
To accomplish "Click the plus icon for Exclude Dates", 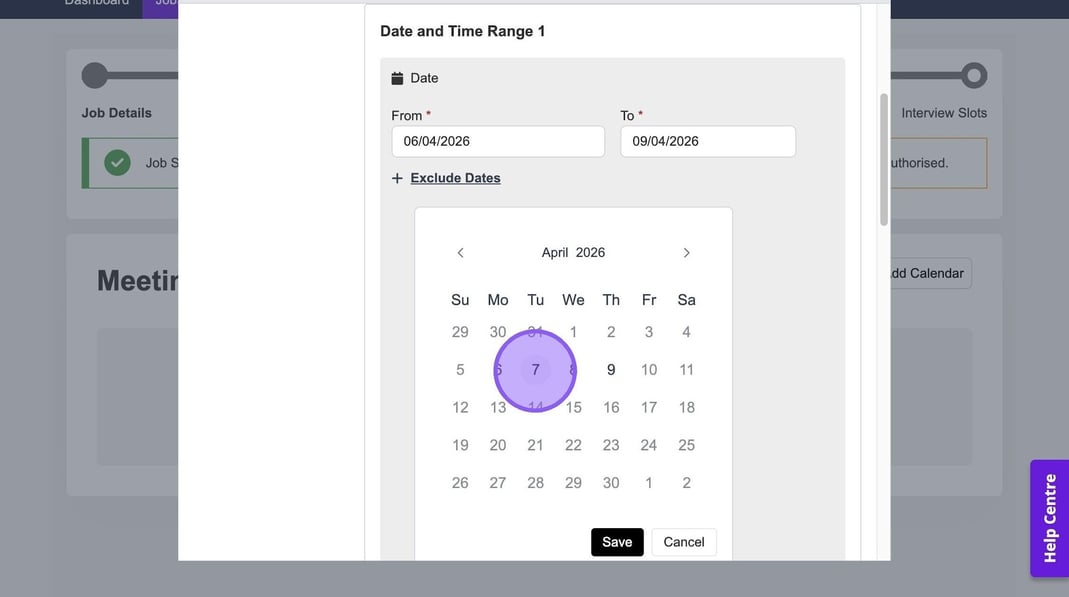I will click(x=397, y=178).
